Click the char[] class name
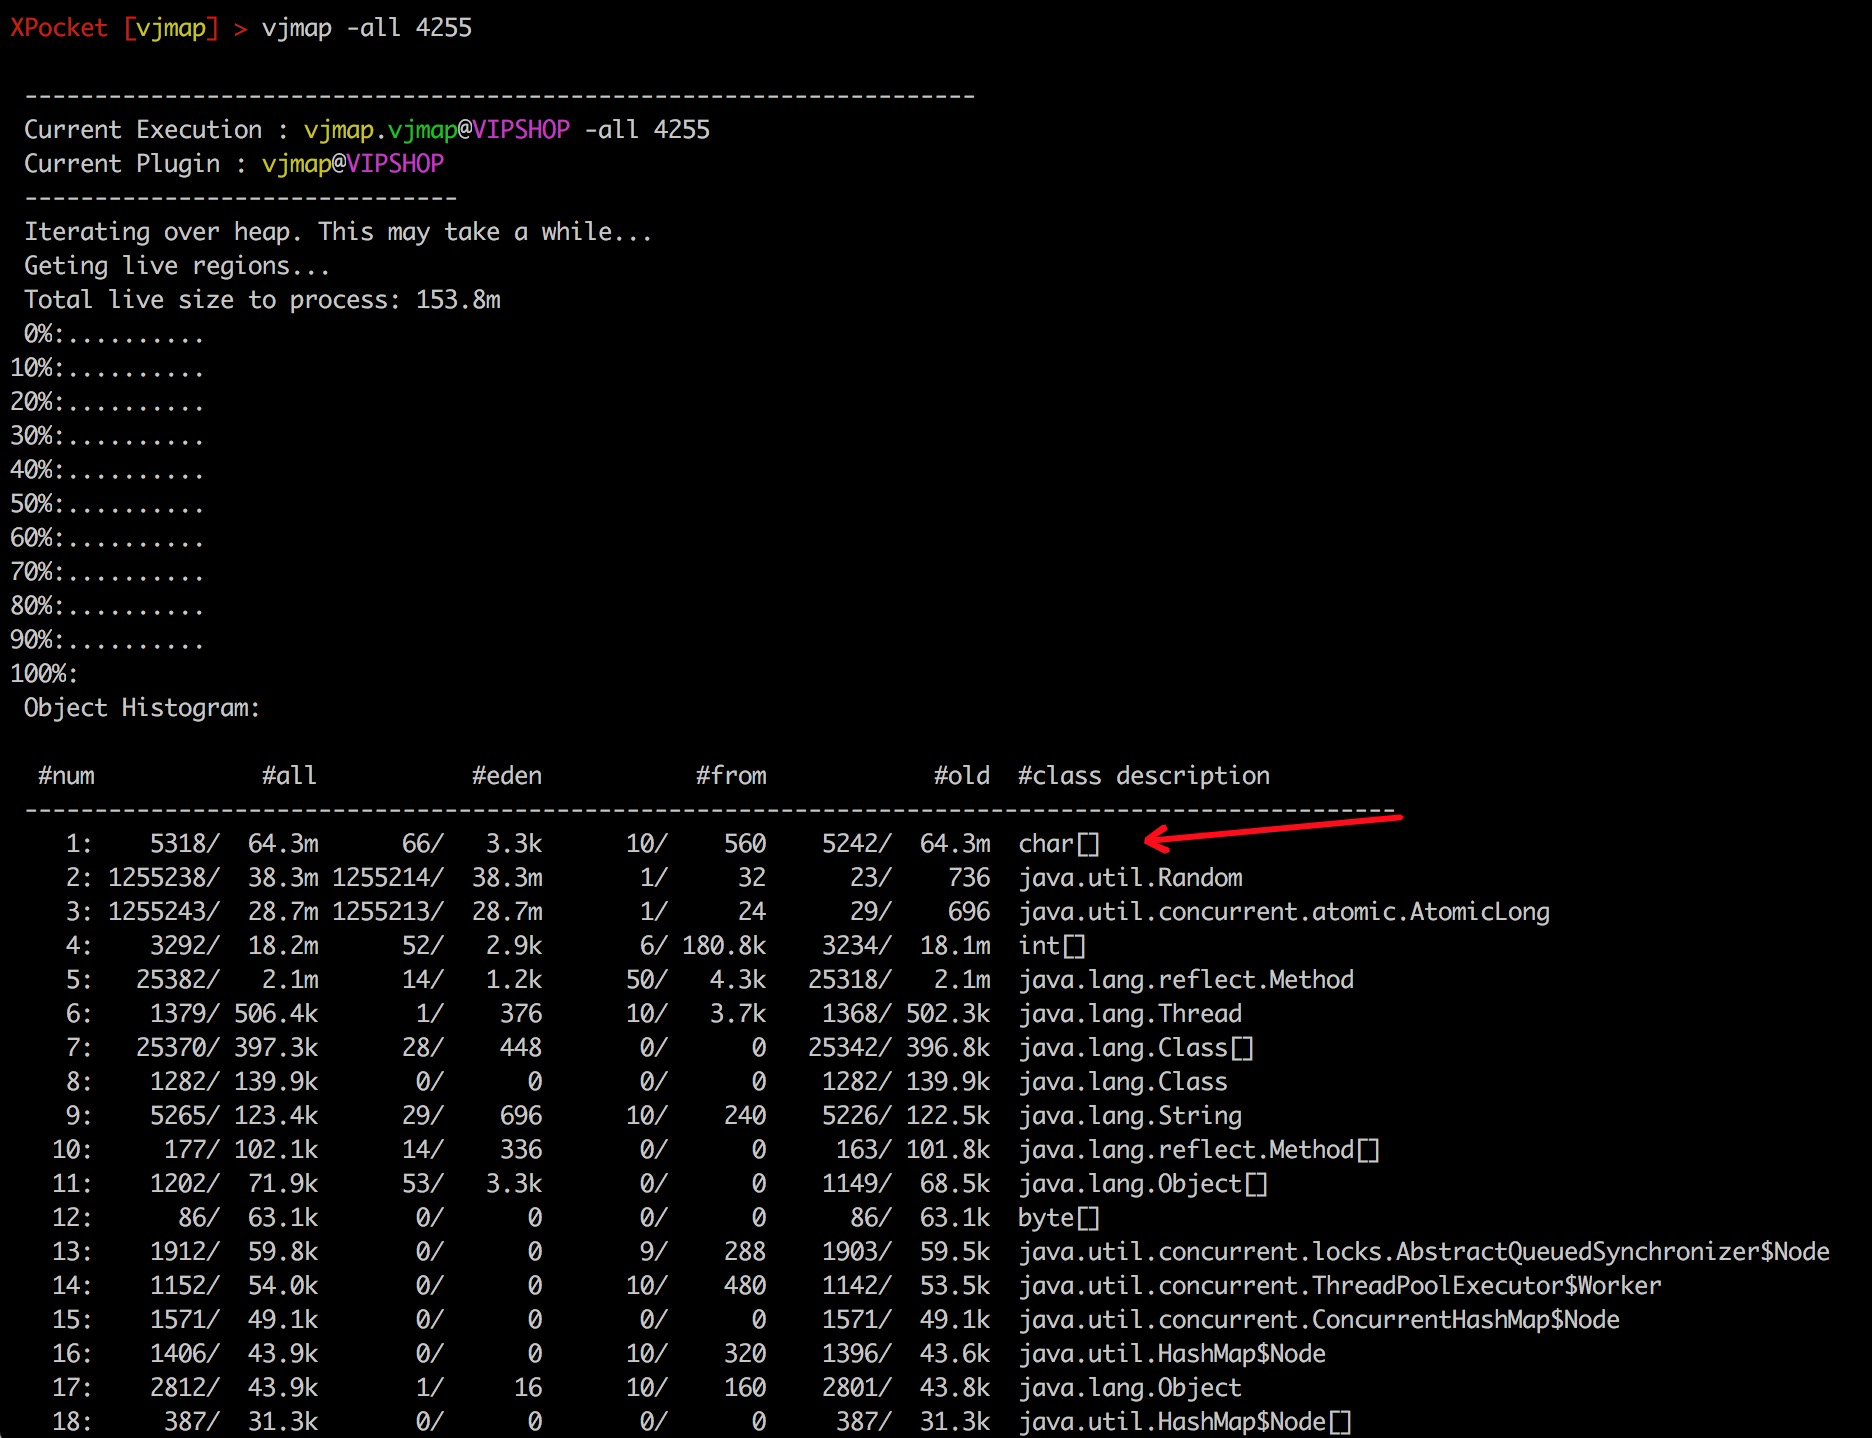 [1059, 844]
